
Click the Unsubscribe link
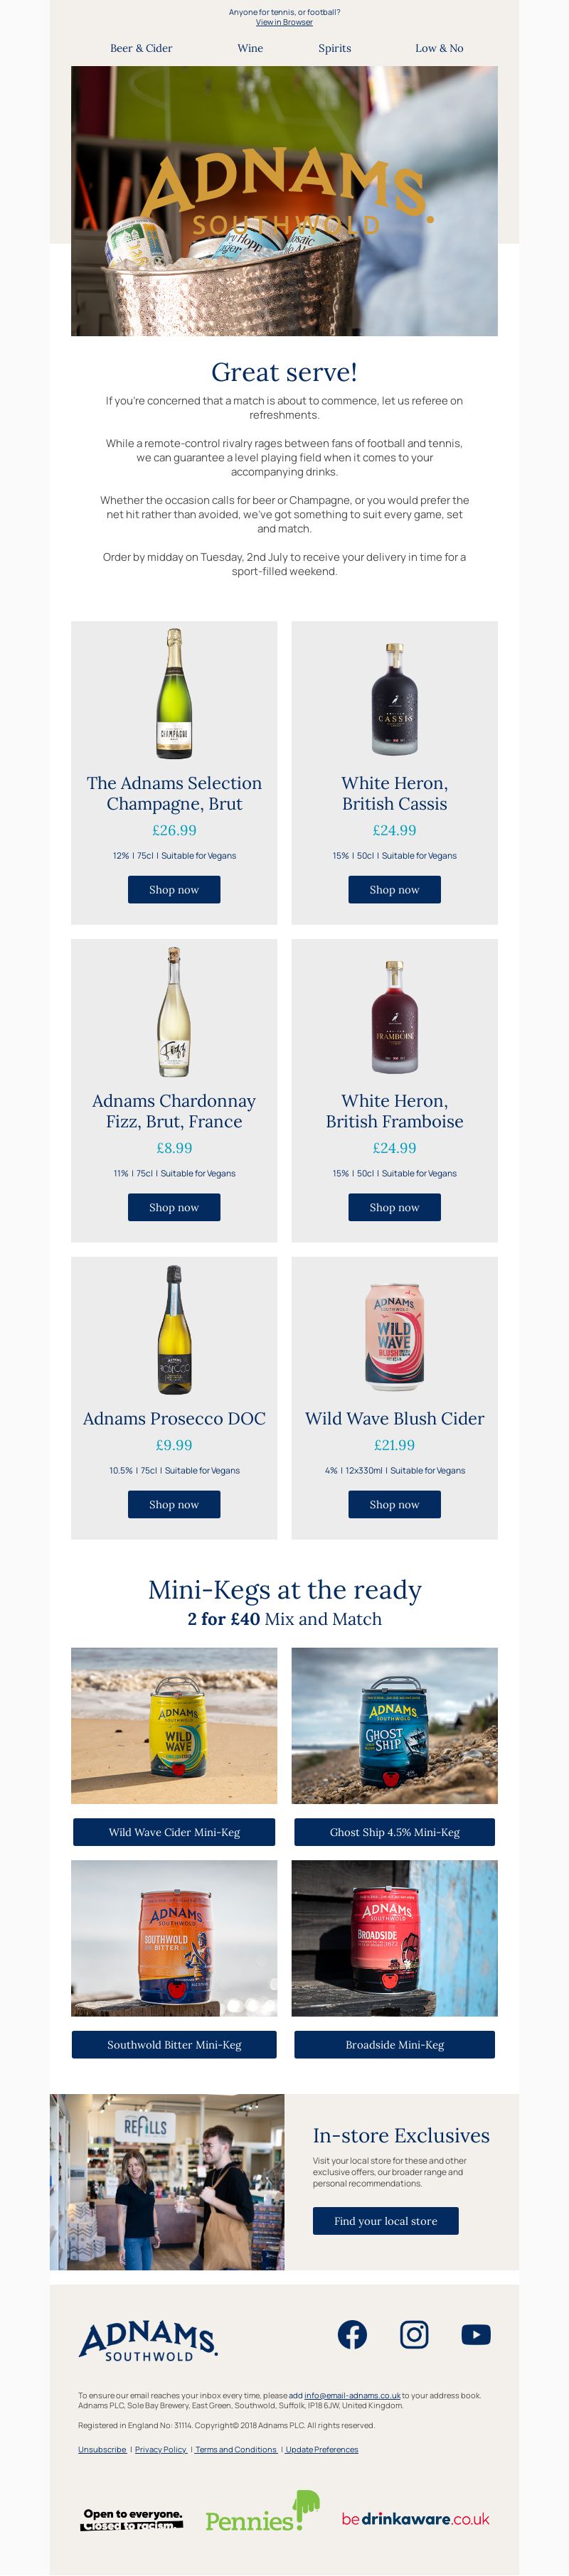[102, 2449]
